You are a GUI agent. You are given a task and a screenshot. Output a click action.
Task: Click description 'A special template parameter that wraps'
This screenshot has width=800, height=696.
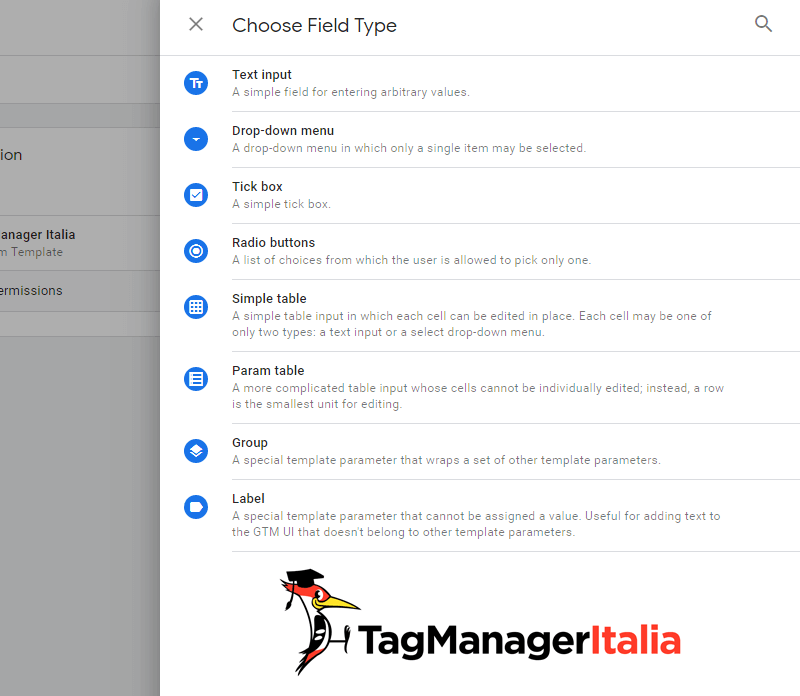(x=446, y=460)
